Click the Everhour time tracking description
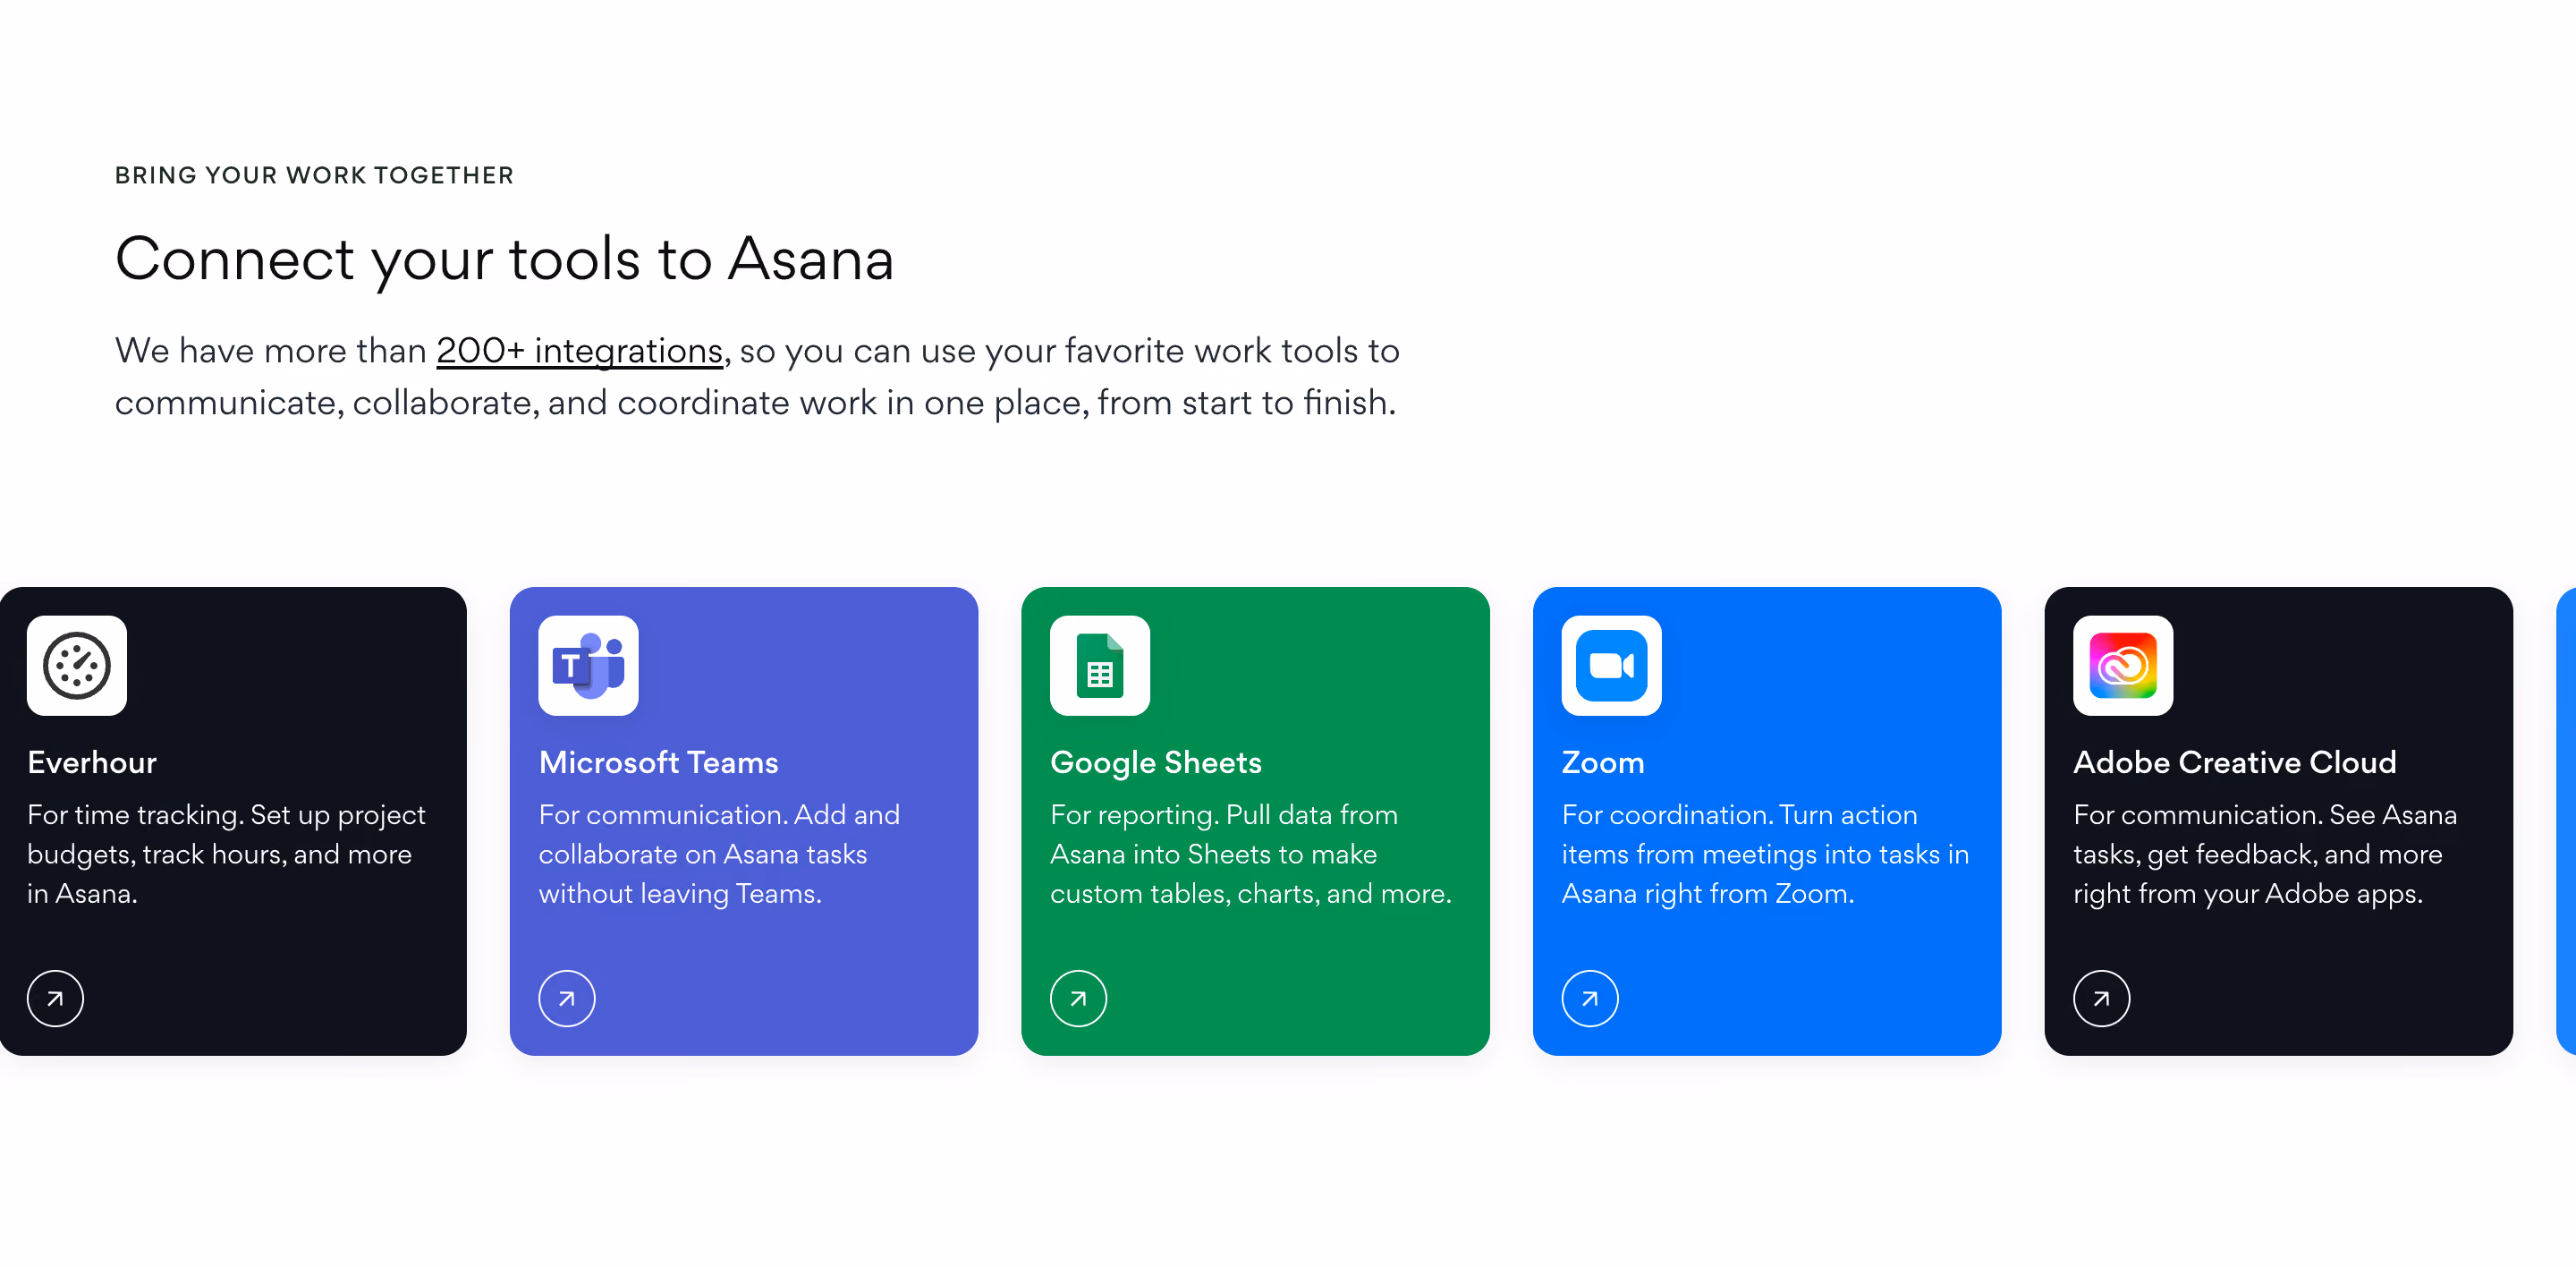Image resolution: width=2576 pixels, height=1267 pixels. 227,854
